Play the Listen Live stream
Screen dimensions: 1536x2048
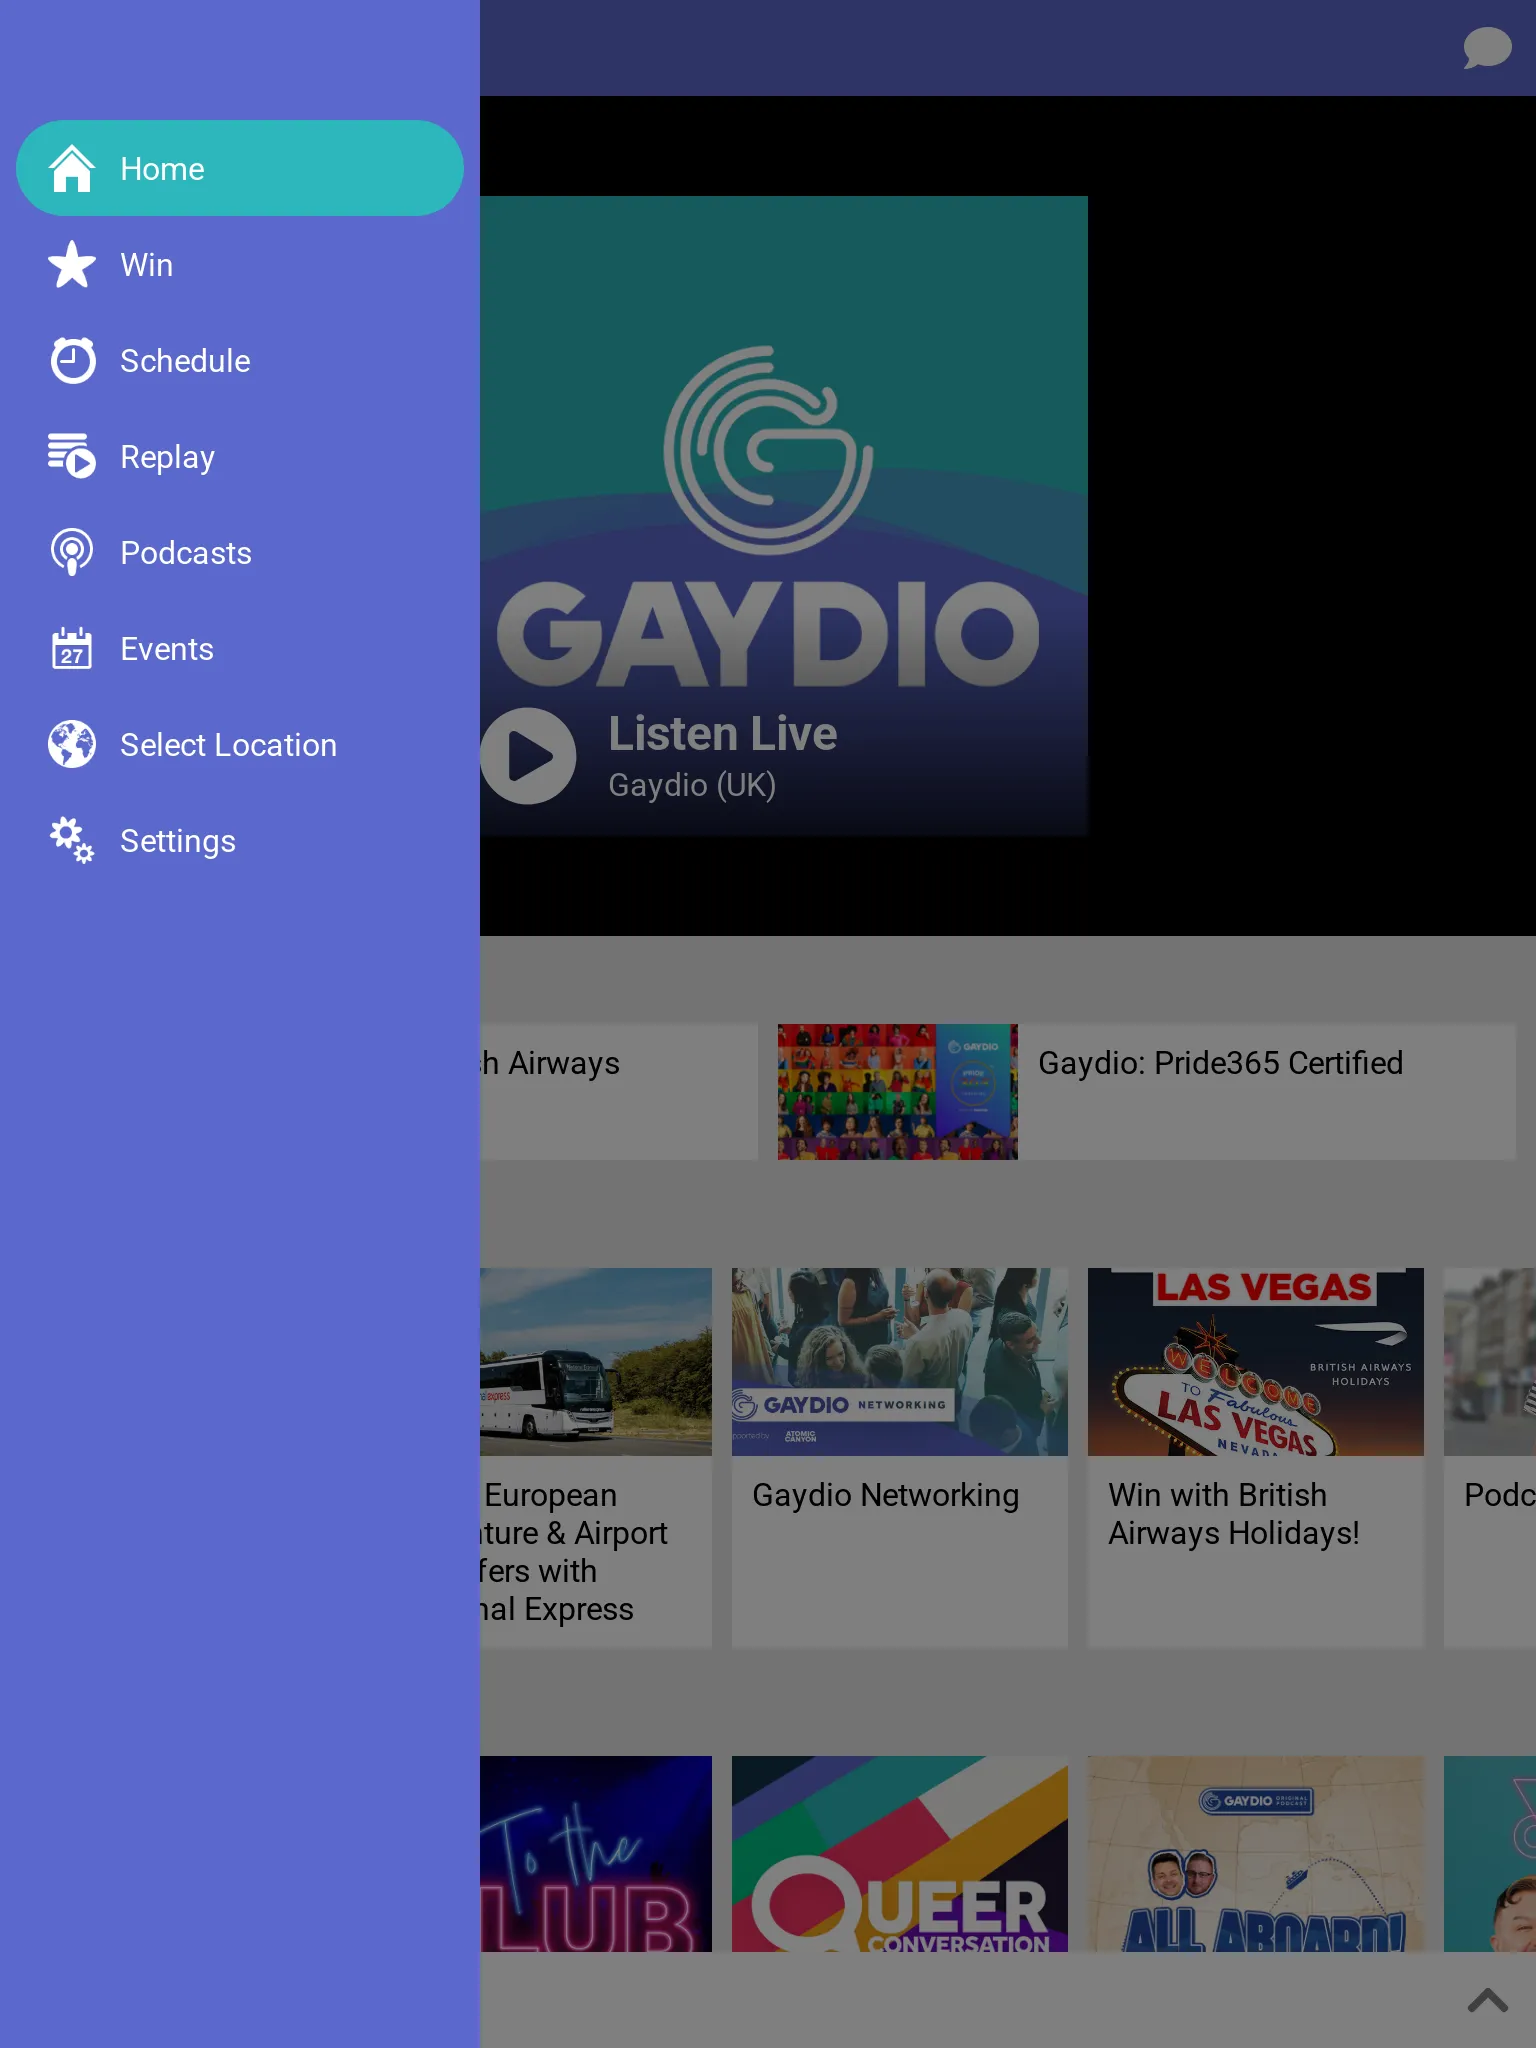click(x=528, y=756)
